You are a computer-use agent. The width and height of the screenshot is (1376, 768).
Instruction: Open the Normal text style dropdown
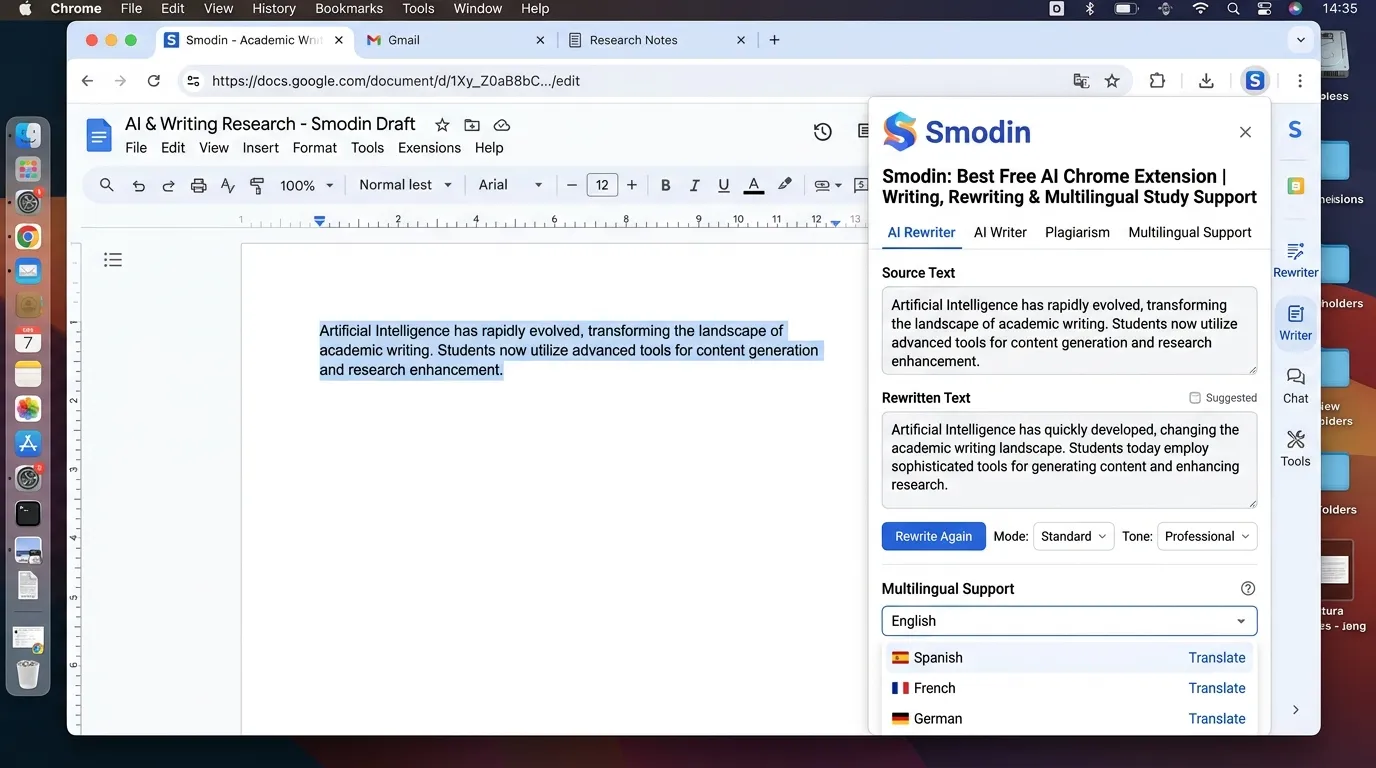coord(405,185)
